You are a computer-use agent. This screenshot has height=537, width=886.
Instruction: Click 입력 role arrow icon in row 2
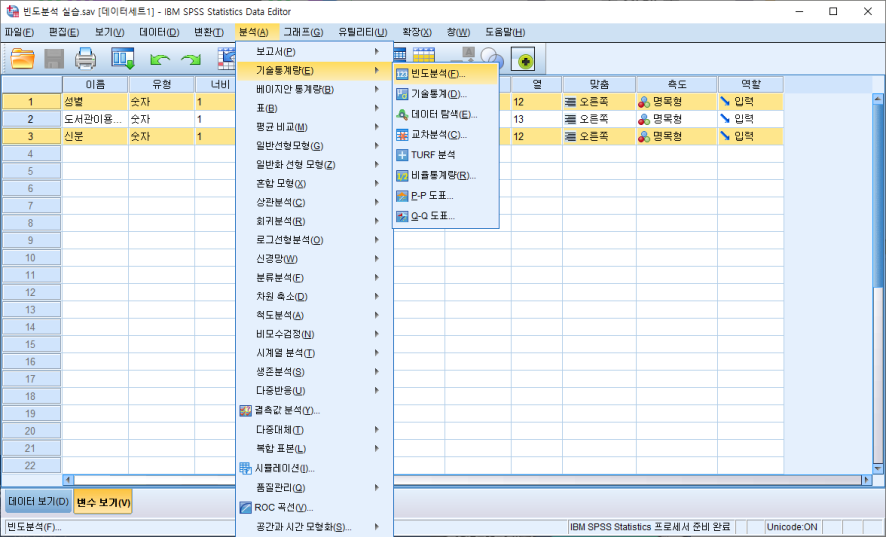click(x=725, y=119)
